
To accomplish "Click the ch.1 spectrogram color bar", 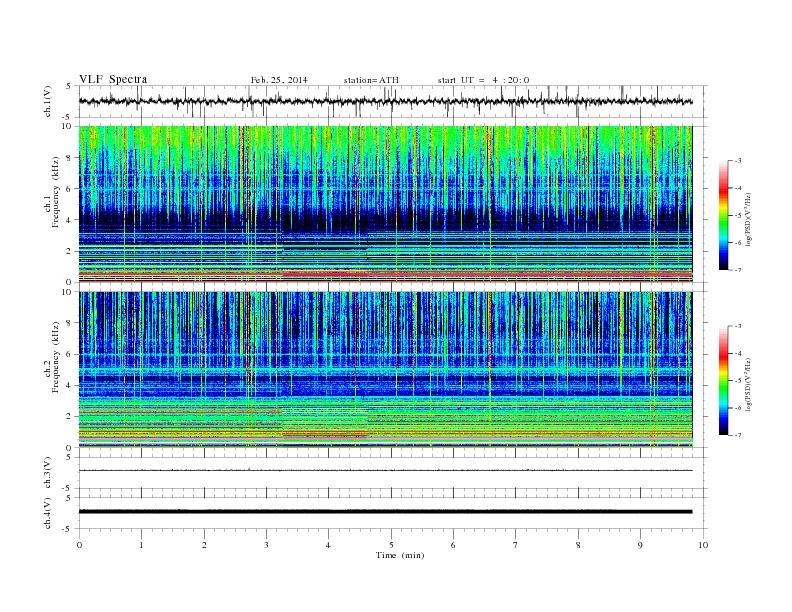I will 723,216.
